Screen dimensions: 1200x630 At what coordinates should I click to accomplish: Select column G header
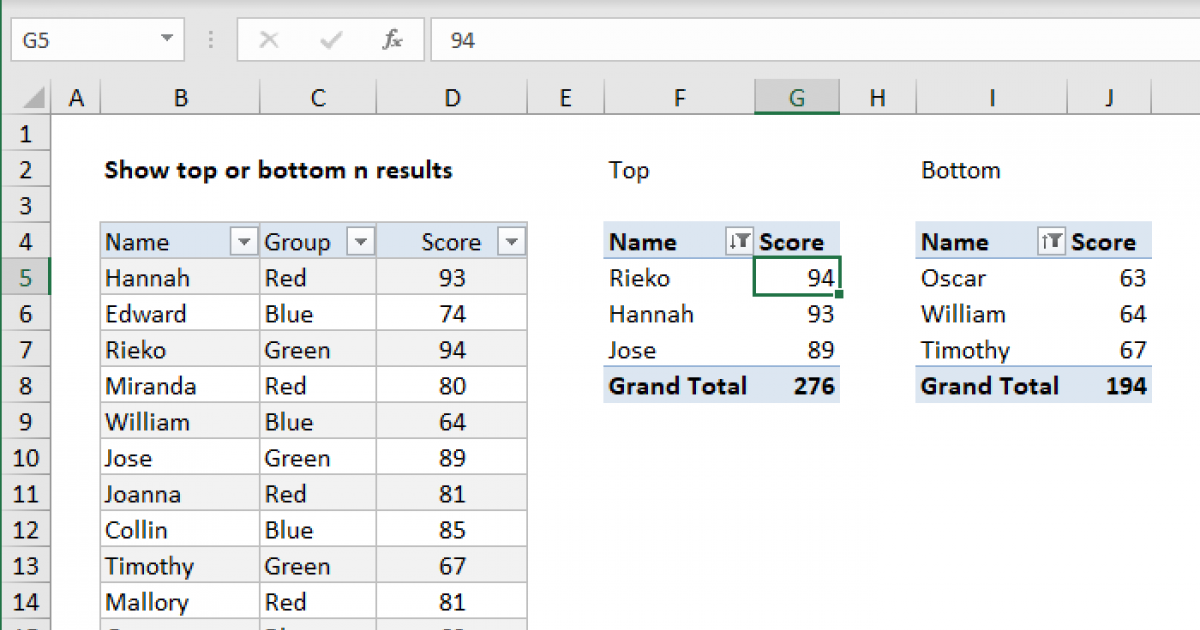(797, 98)
